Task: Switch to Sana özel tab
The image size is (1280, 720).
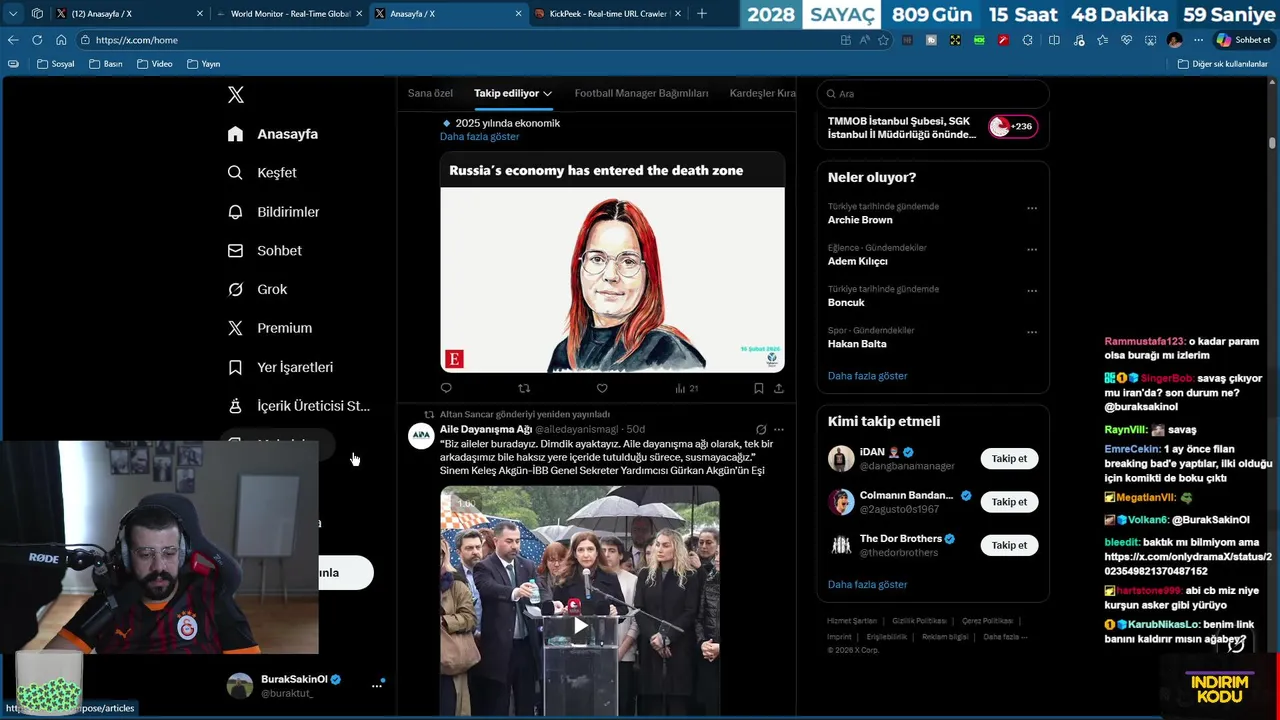Action: [430, 93]
